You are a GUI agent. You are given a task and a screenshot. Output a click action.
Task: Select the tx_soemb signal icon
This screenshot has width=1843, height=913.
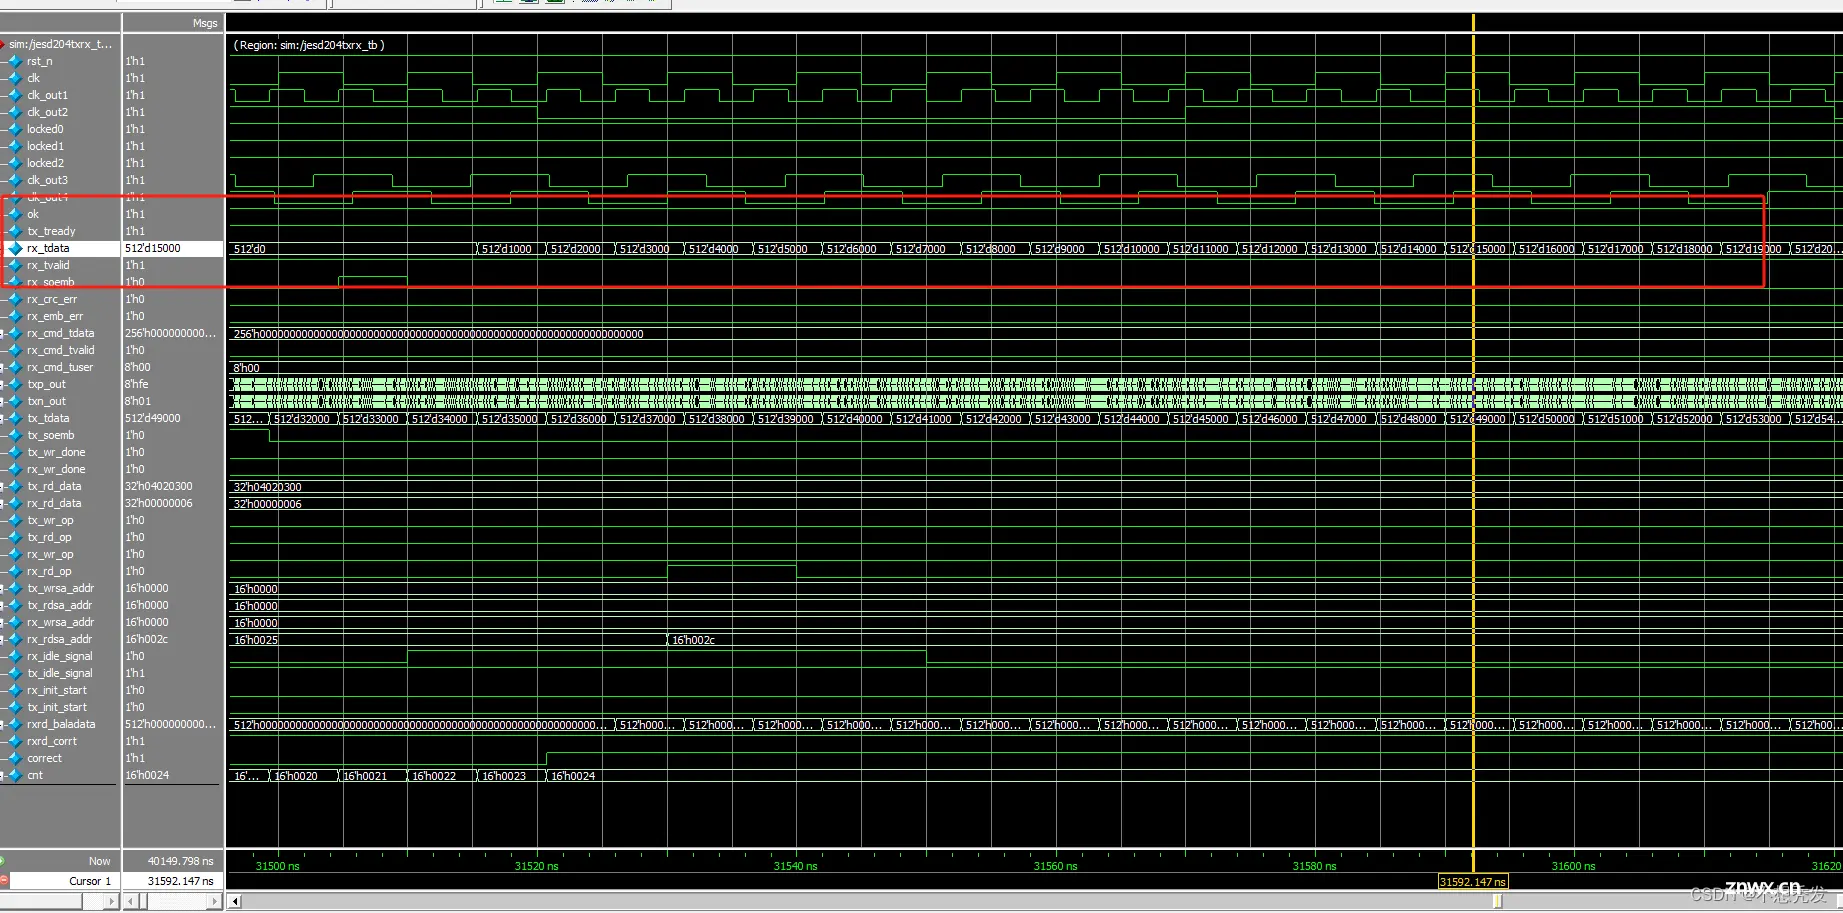[15, 435]
